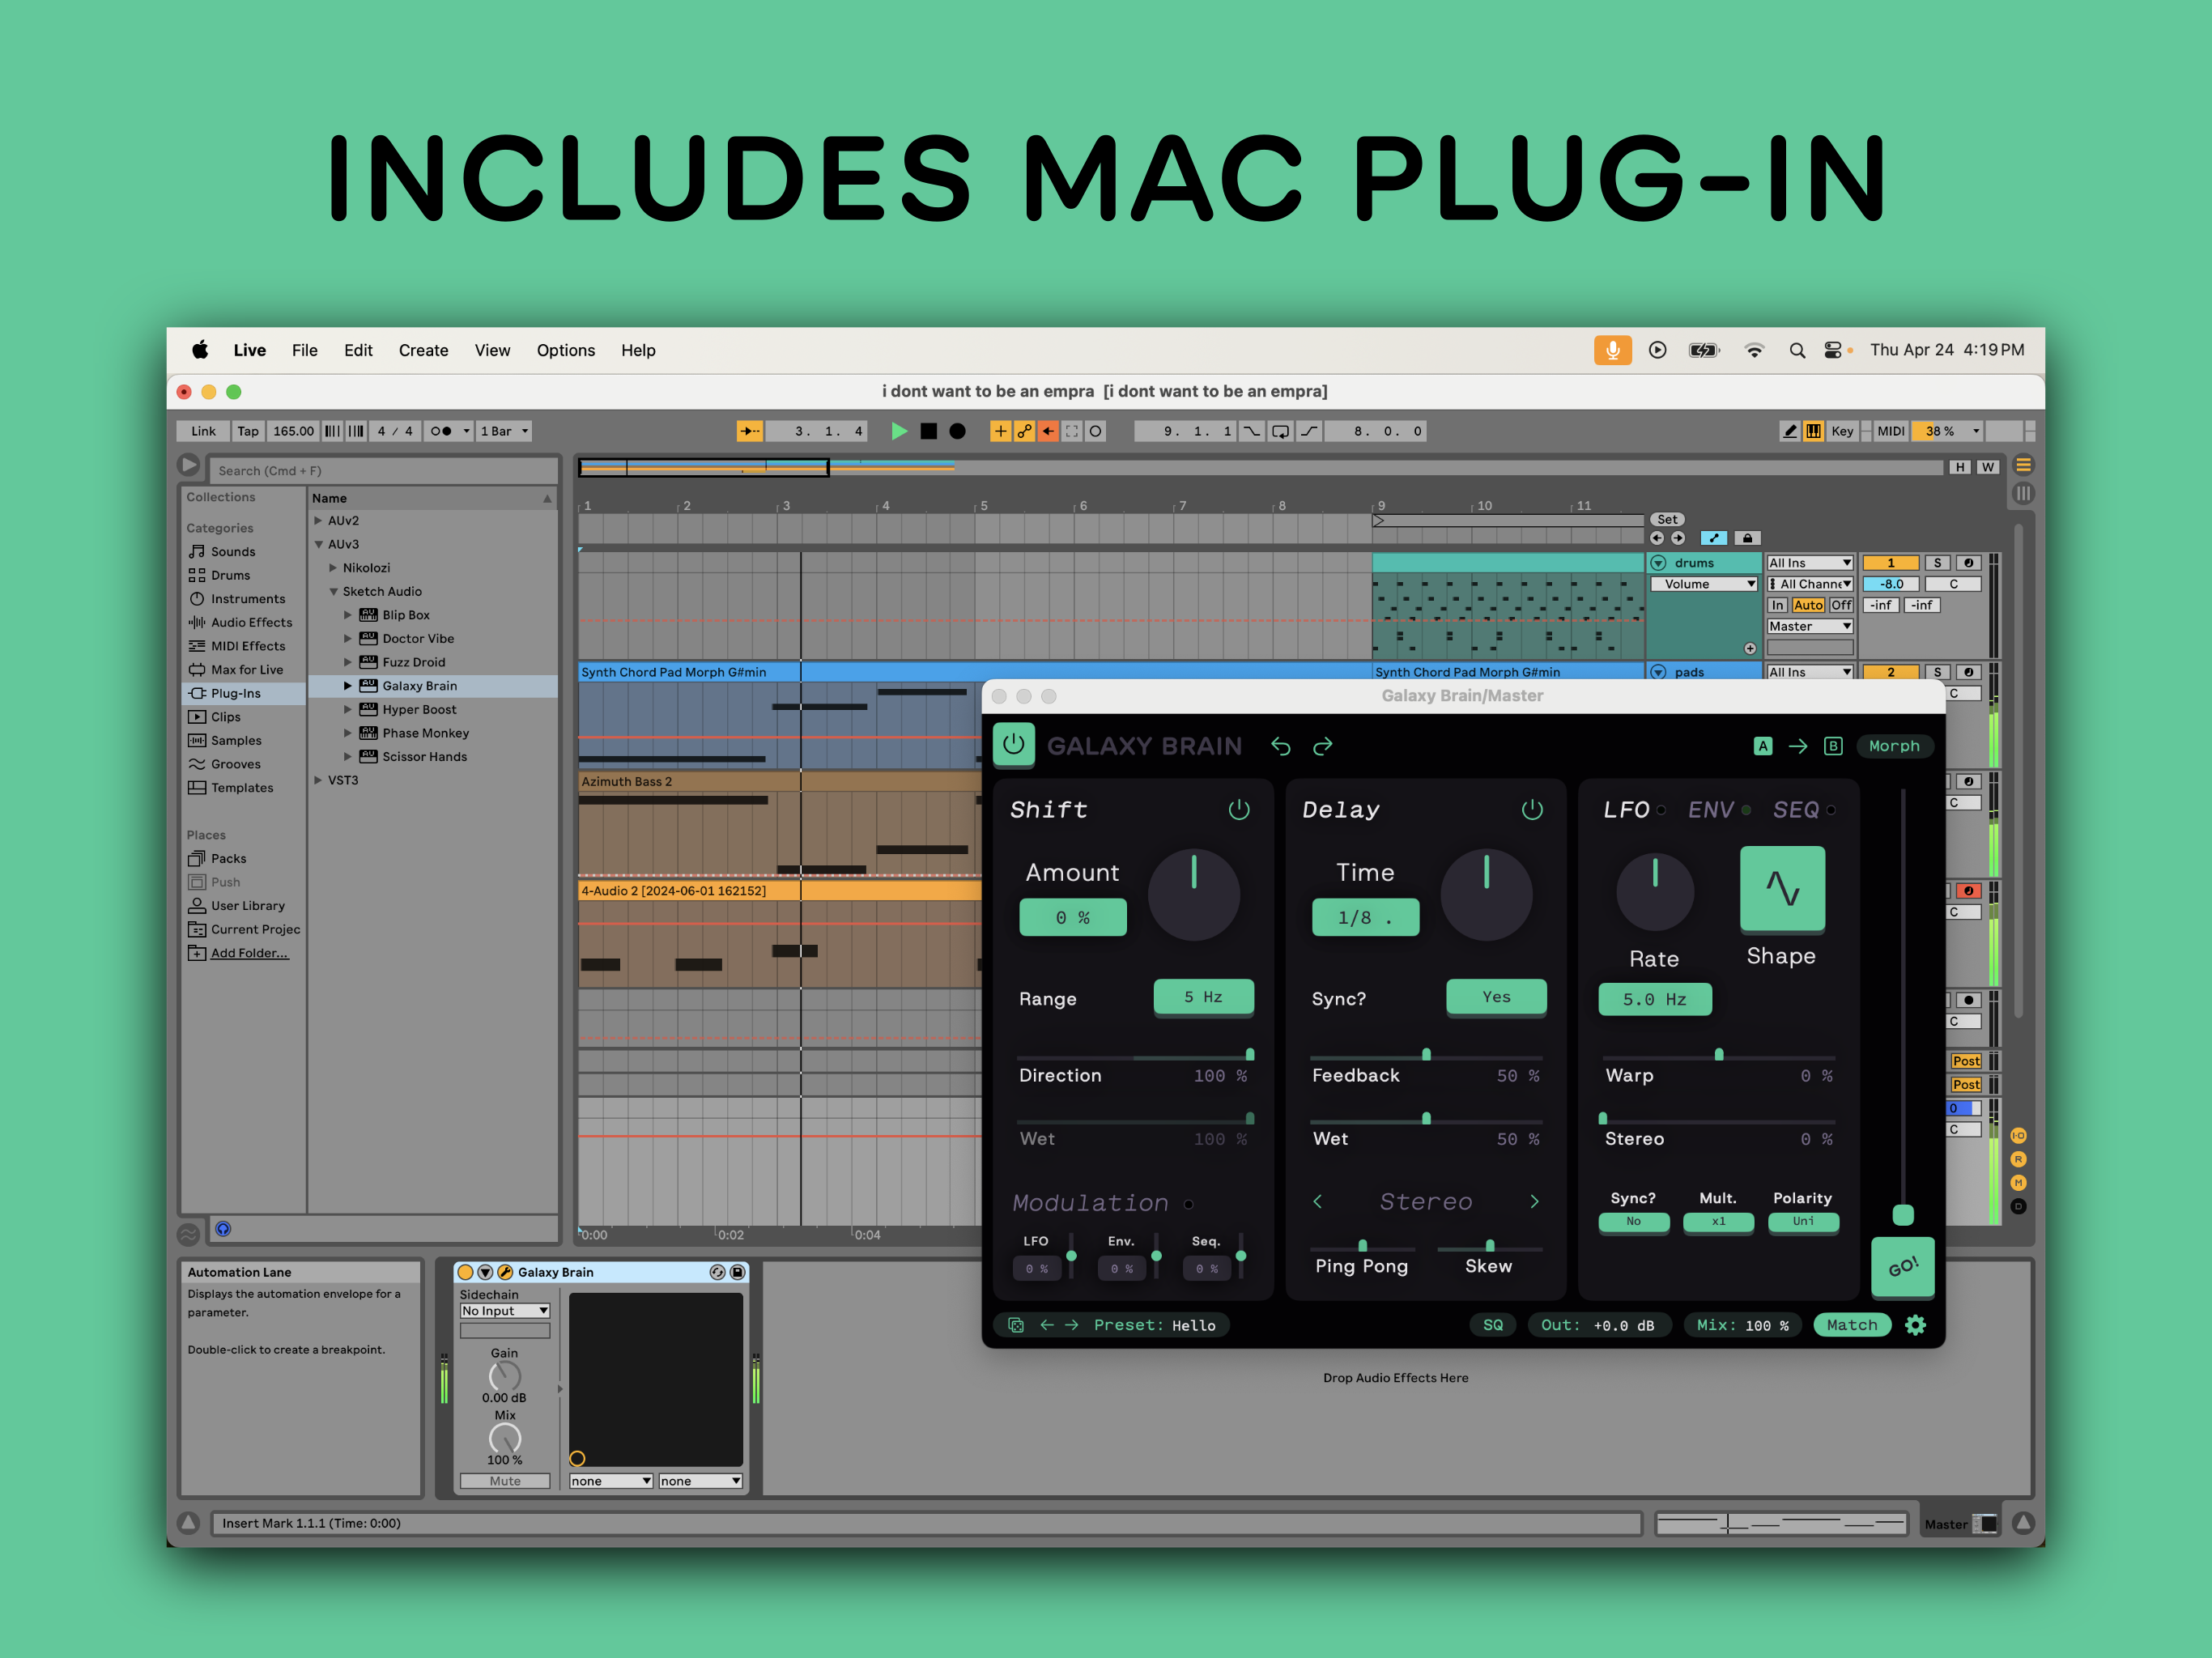Open the Options menu
The height and width of the screenshot is (1658, 2212).
pos(565,350)
